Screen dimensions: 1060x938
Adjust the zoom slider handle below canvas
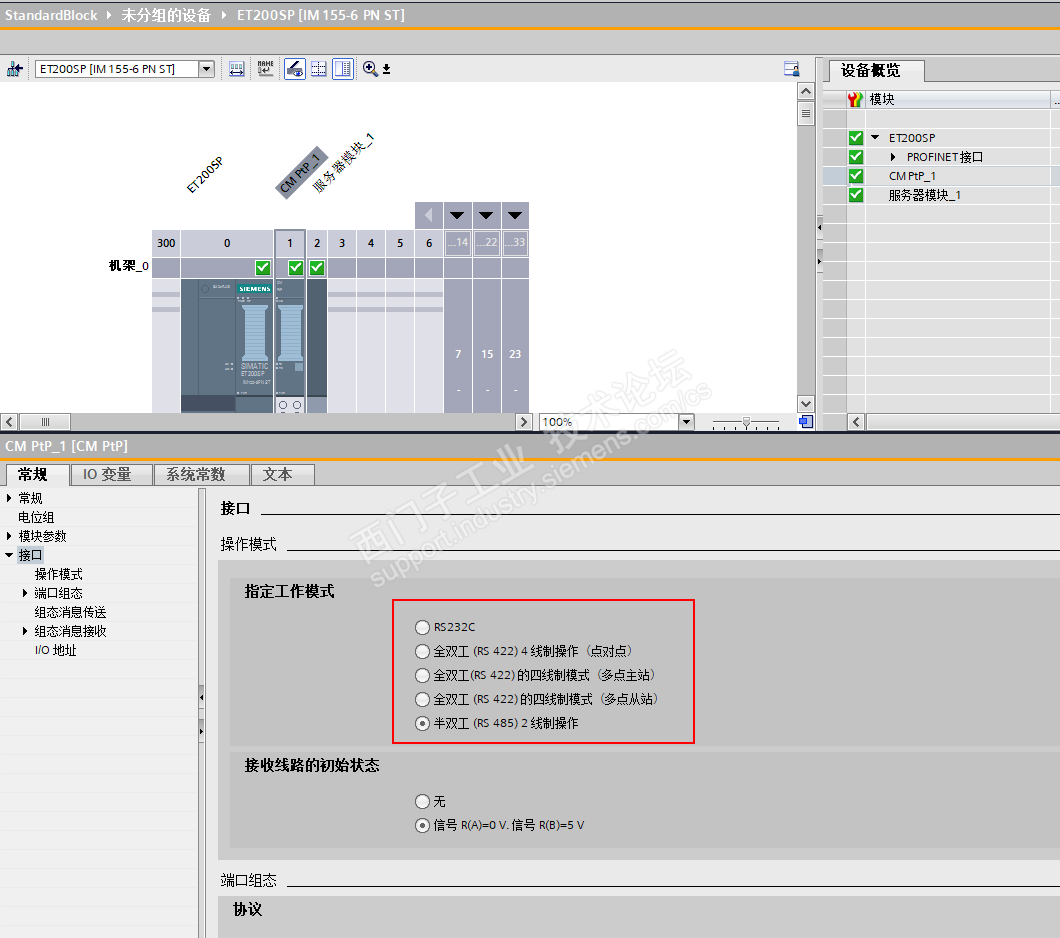pyautogui.click(x=746, y=422)
